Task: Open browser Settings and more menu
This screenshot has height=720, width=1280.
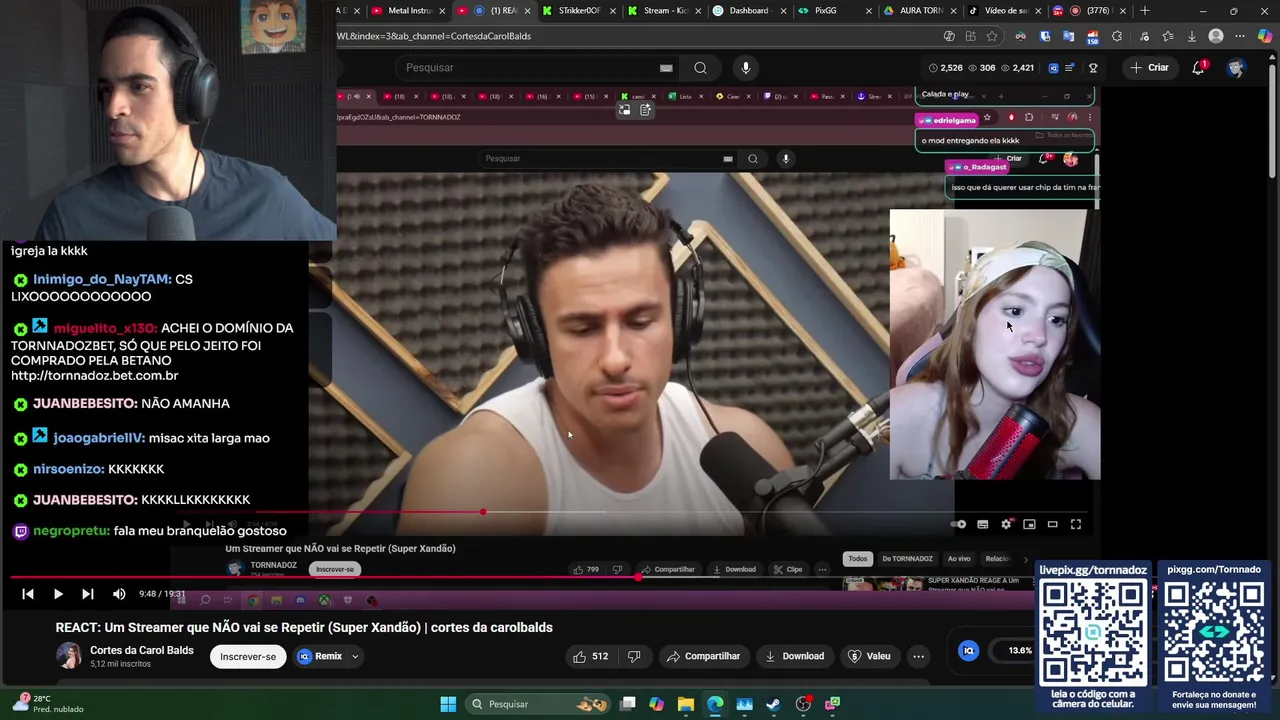Action: 1240,36
